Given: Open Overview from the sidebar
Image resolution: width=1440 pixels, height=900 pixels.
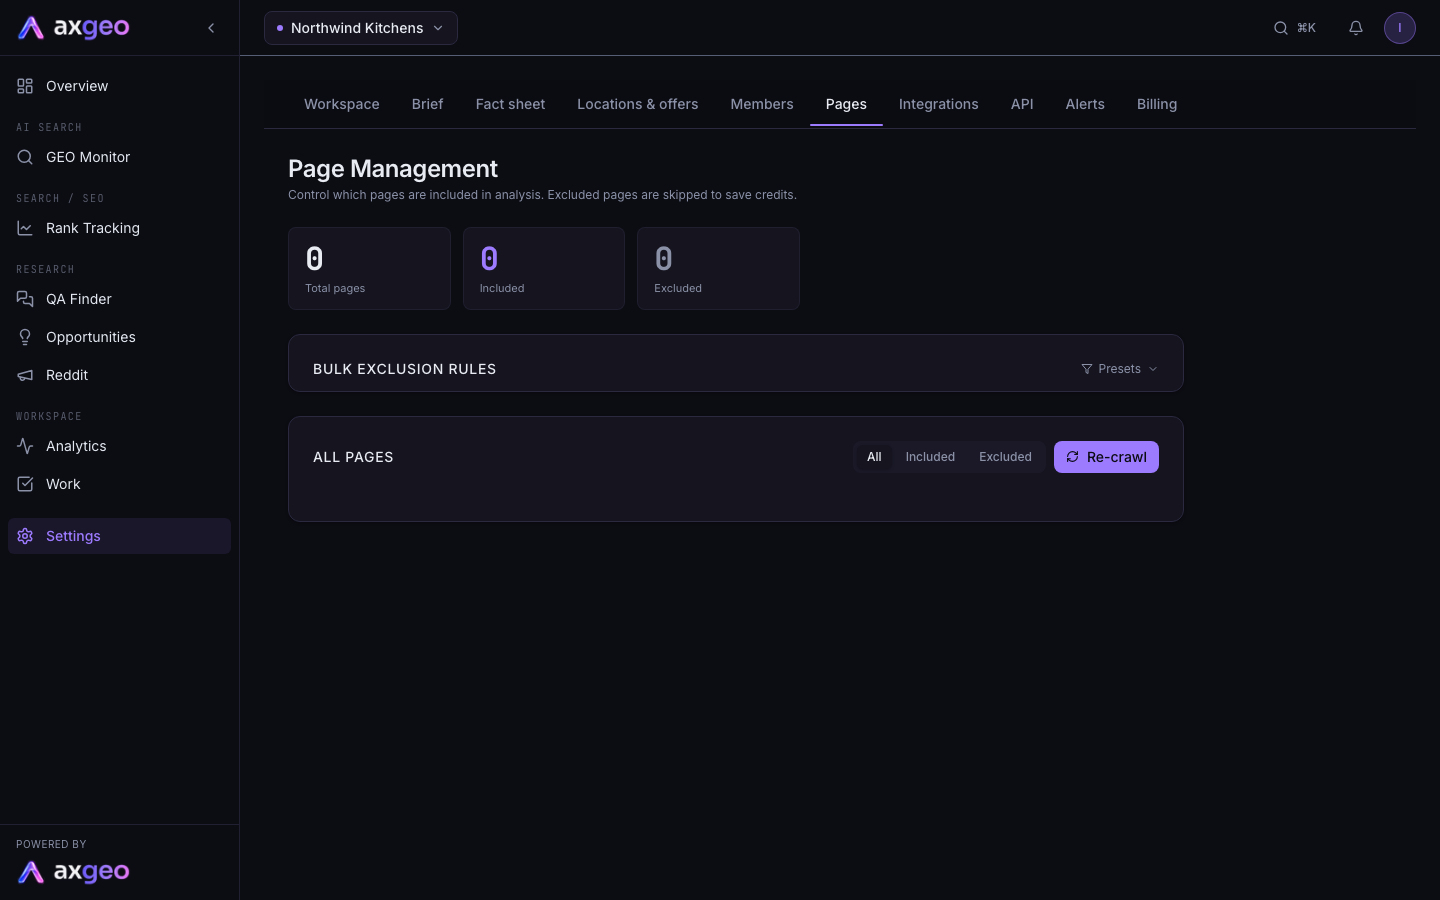Looking at the screenshot, I should 119,86.
